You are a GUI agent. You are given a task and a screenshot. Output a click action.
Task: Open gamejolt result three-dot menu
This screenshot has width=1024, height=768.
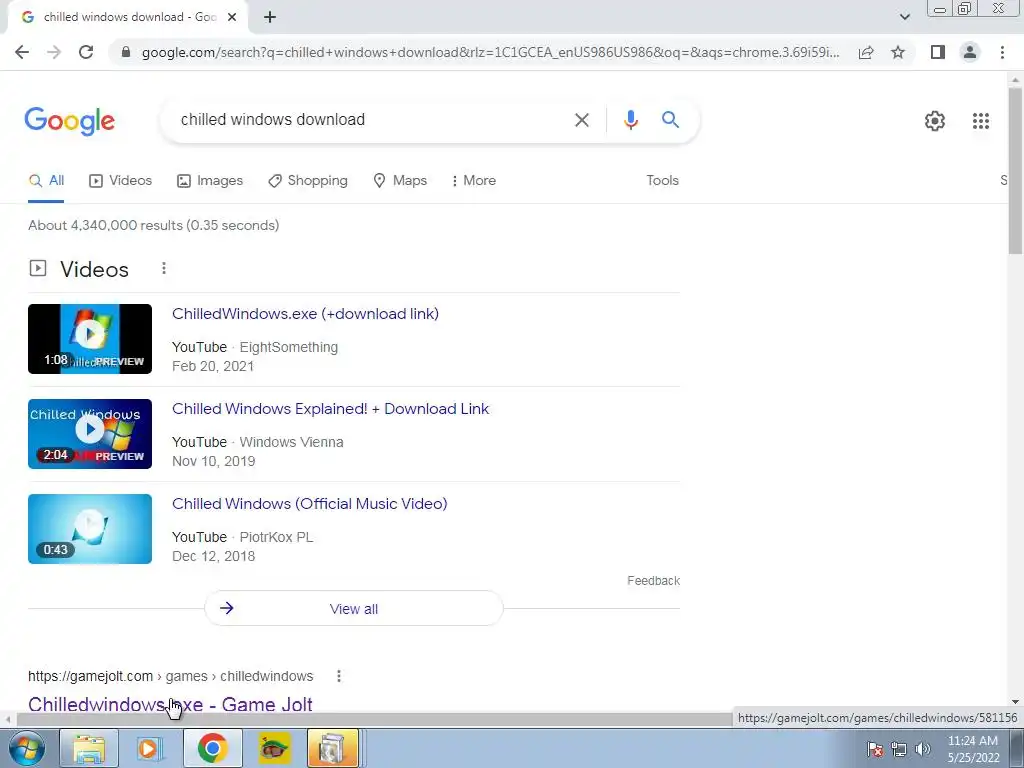coord(338,676)
